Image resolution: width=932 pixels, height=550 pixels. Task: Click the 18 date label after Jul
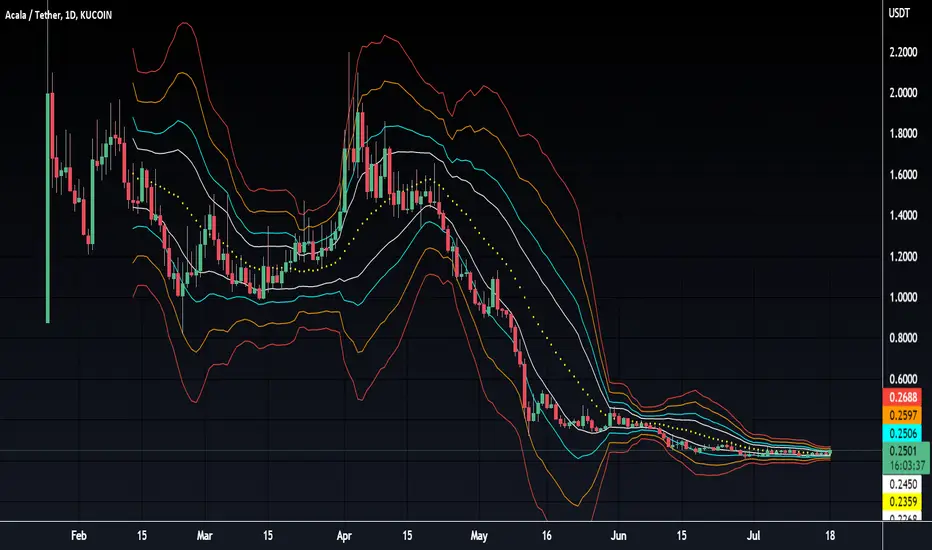(830, 536)
